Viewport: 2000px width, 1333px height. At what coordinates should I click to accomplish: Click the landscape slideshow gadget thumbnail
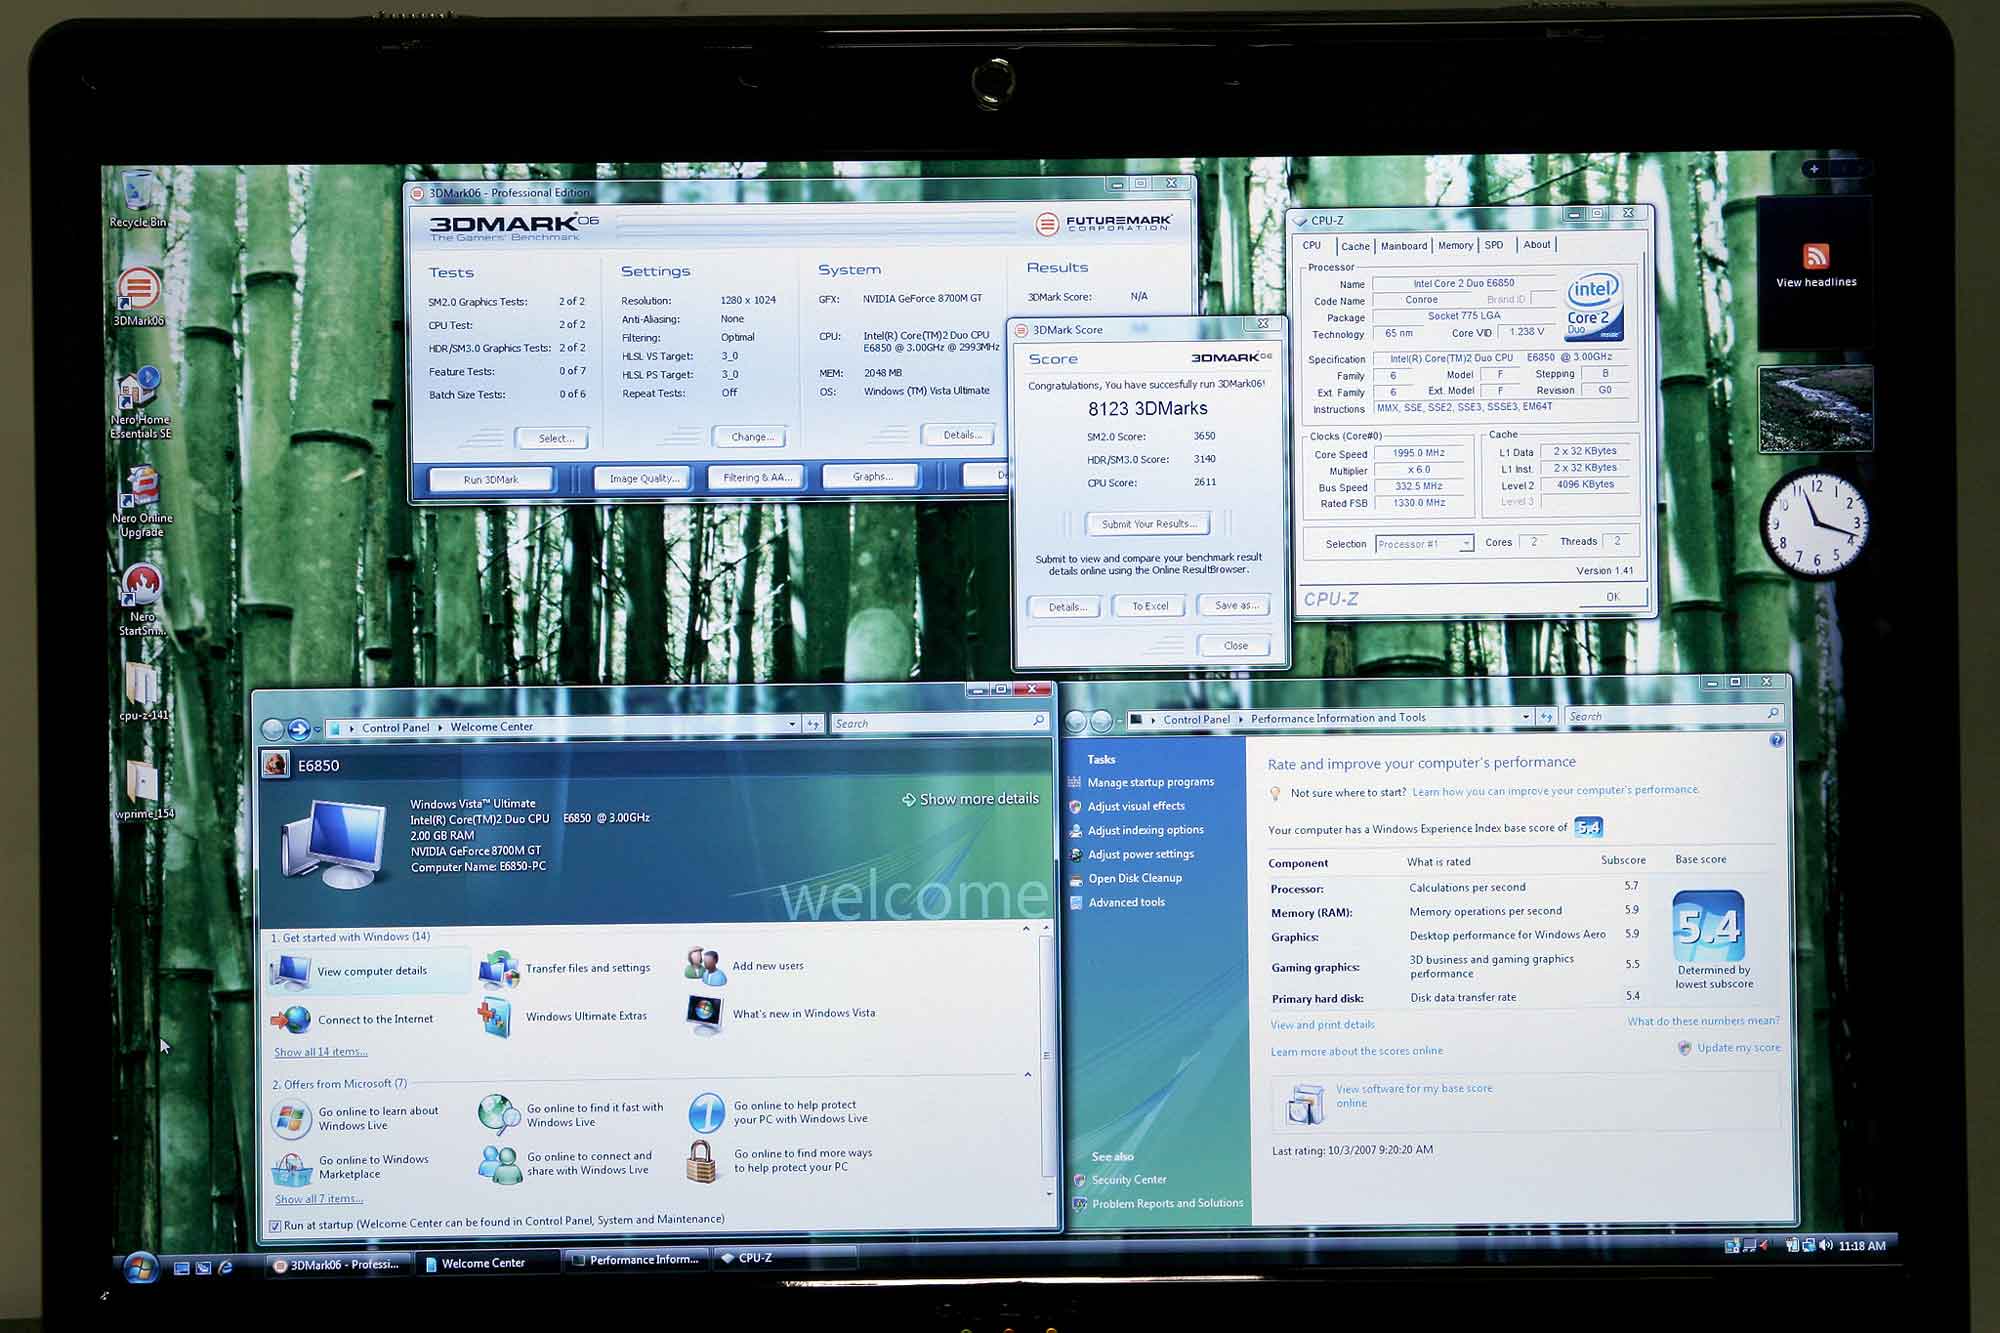point(1815,408)
